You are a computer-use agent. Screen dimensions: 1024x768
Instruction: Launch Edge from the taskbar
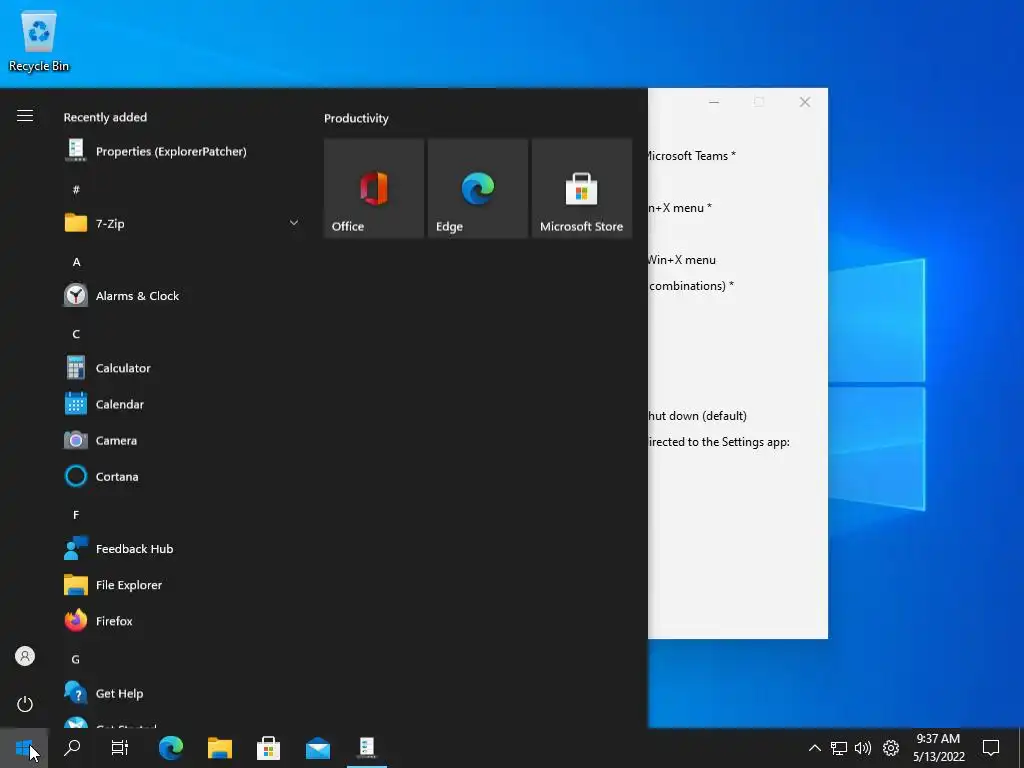pyautogui.click(x=171, y=748)
